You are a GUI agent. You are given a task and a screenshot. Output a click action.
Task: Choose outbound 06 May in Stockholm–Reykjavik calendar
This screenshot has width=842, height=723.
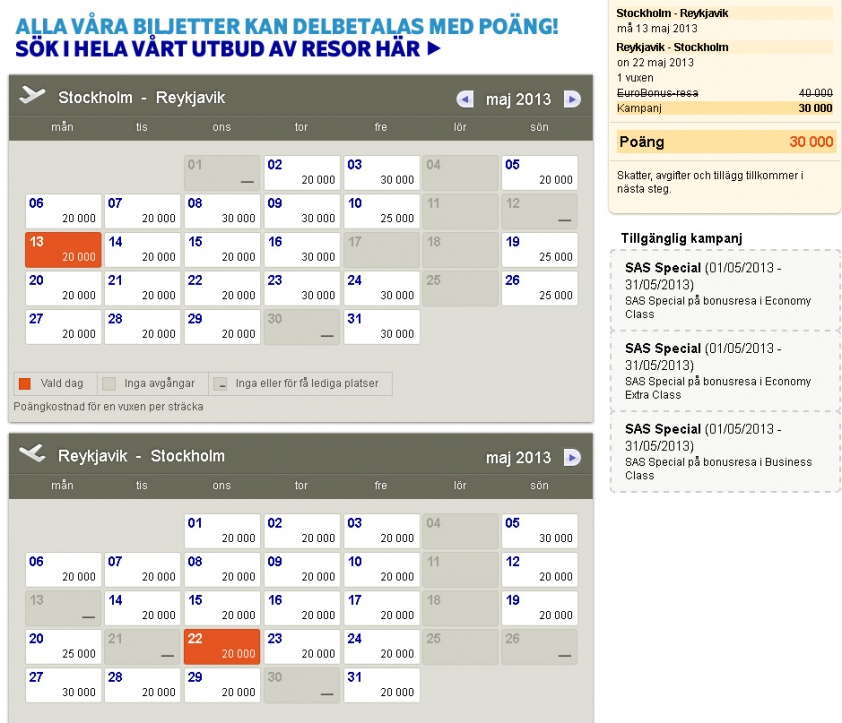click(63, 211)
